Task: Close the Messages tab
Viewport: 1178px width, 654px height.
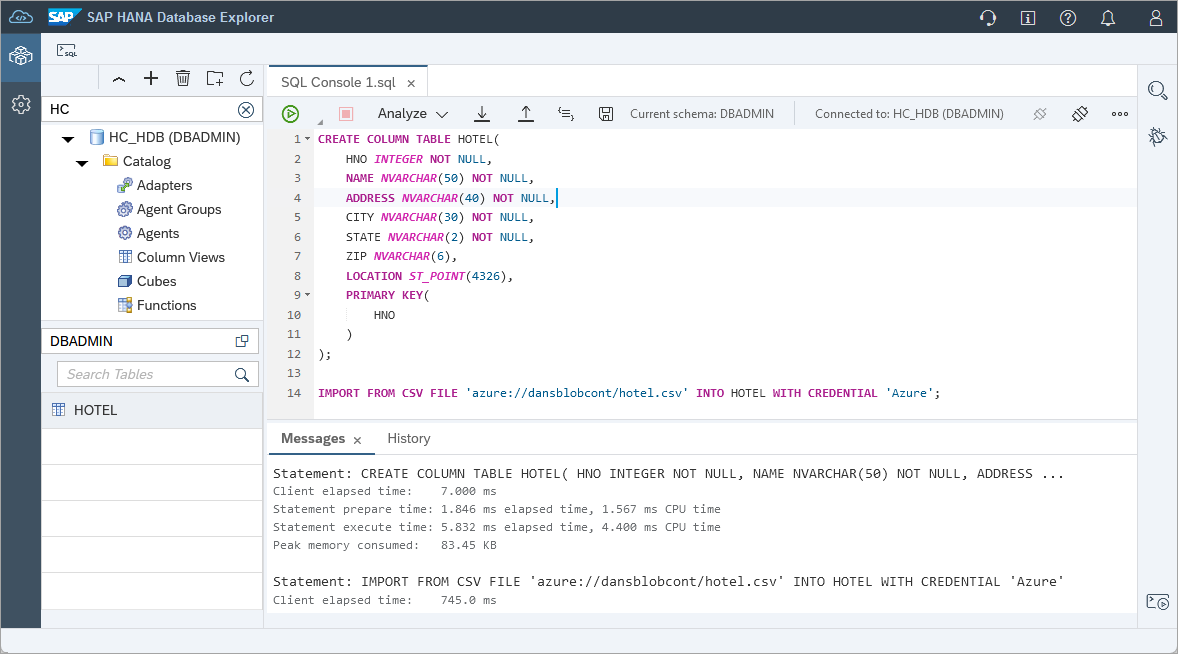Action: 358,441
